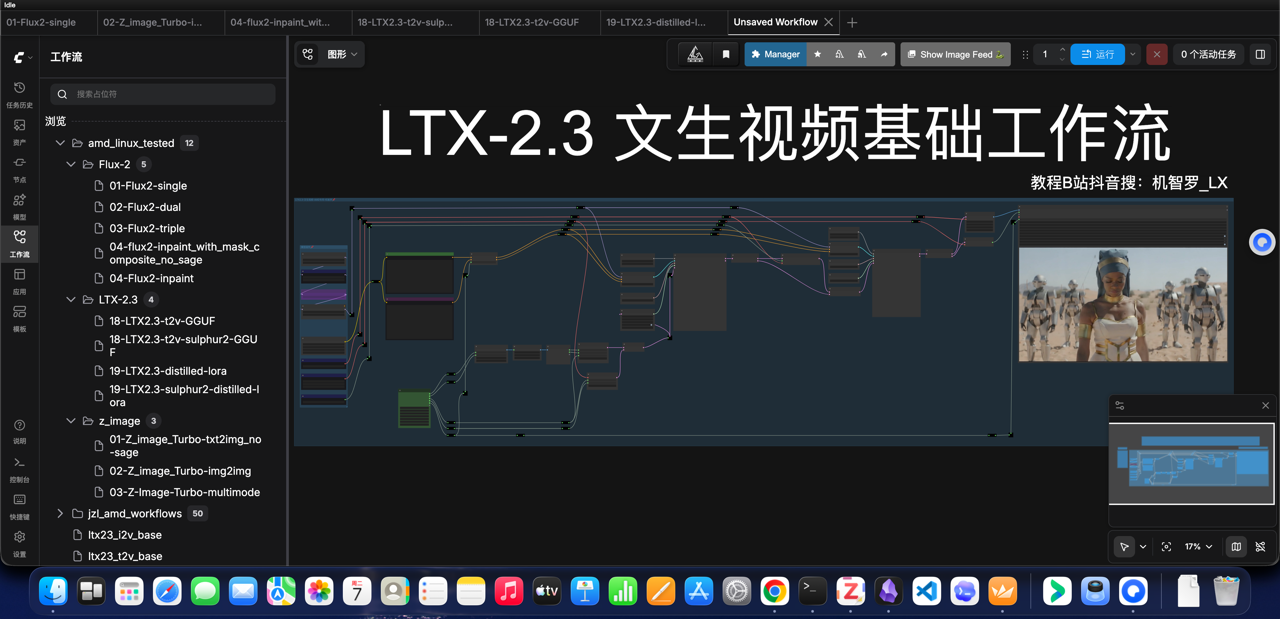The width and height of the screenshot is (1280, 619).
Task: Open minimap settings sliders icon
Action: tap(1120, 405)
